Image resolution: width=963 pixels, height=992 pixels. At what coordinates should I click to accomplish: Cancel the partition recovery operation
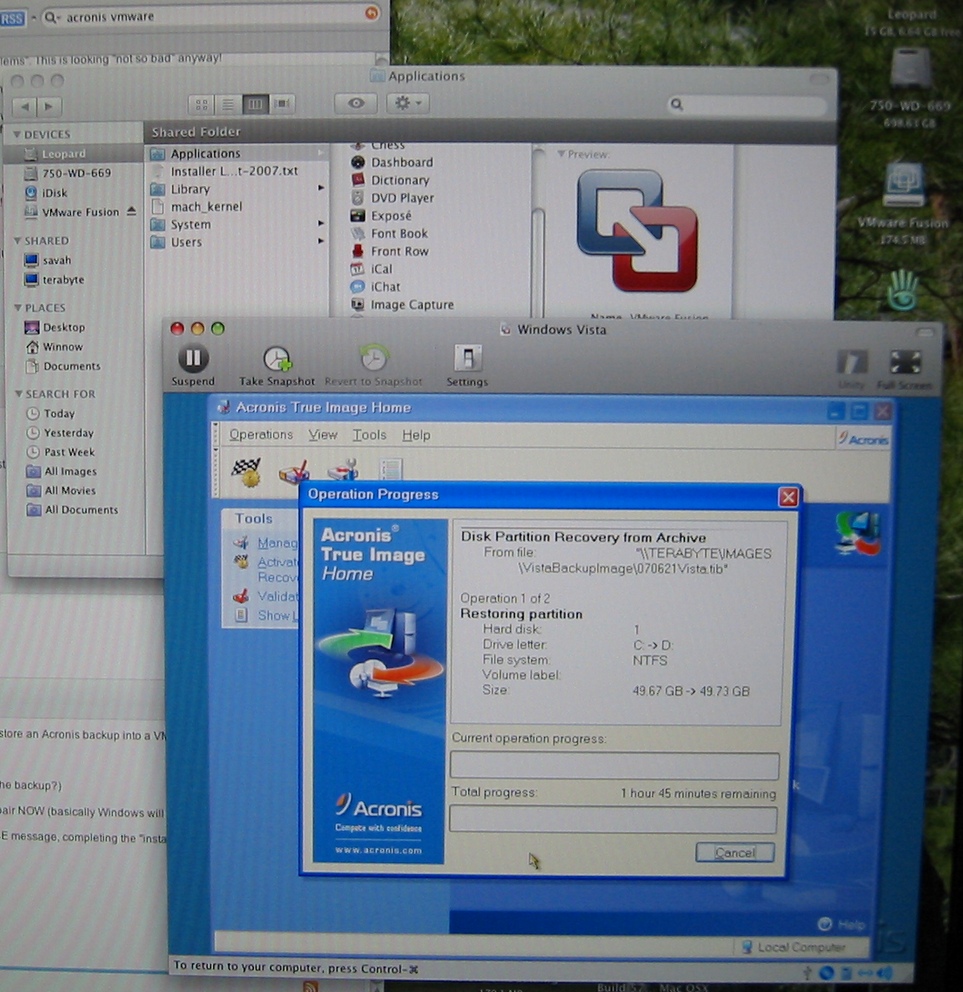click(735, 852)
